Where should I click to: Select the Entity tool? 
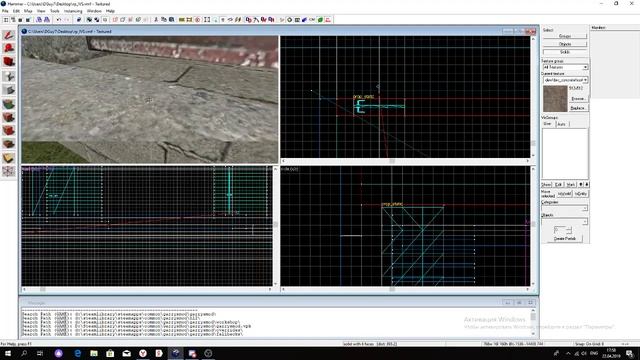(9, 76)
